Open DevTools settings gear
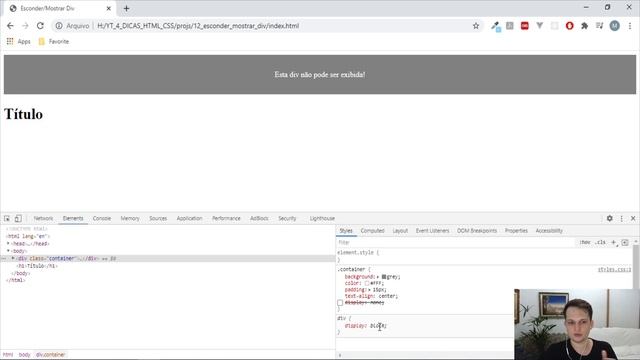640x360 pixels. (609, 218)
